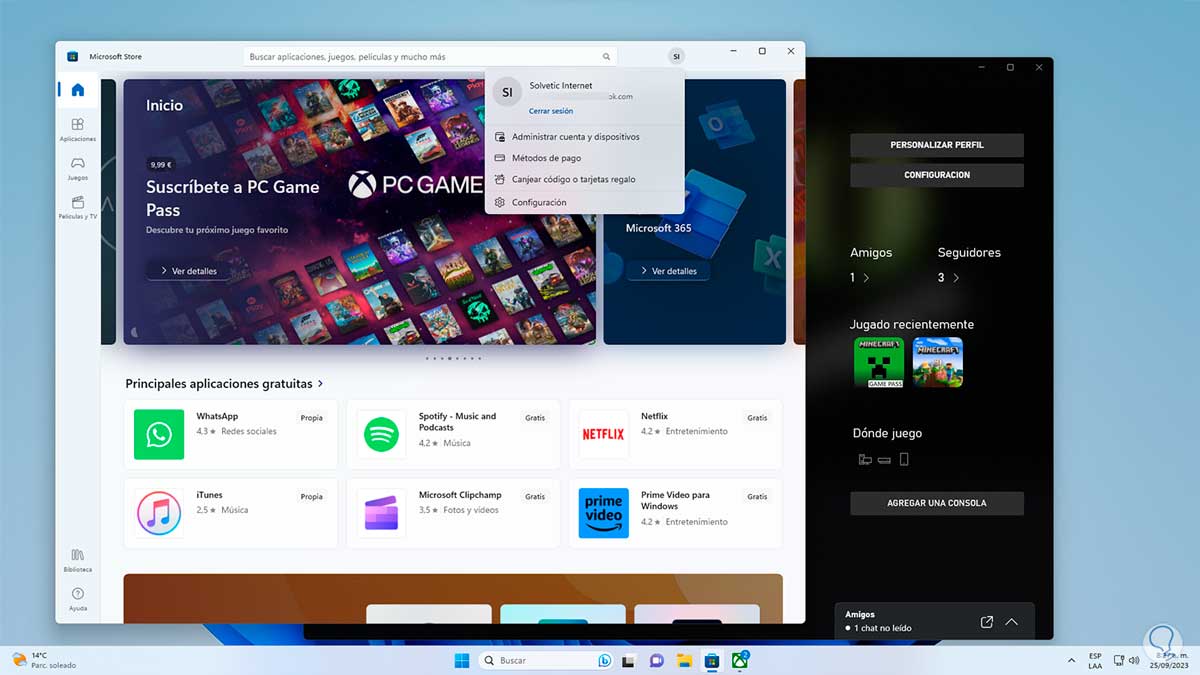The image size is (1200, 675).
Task: Open chat app icon in taskbar
Action: 657,660
